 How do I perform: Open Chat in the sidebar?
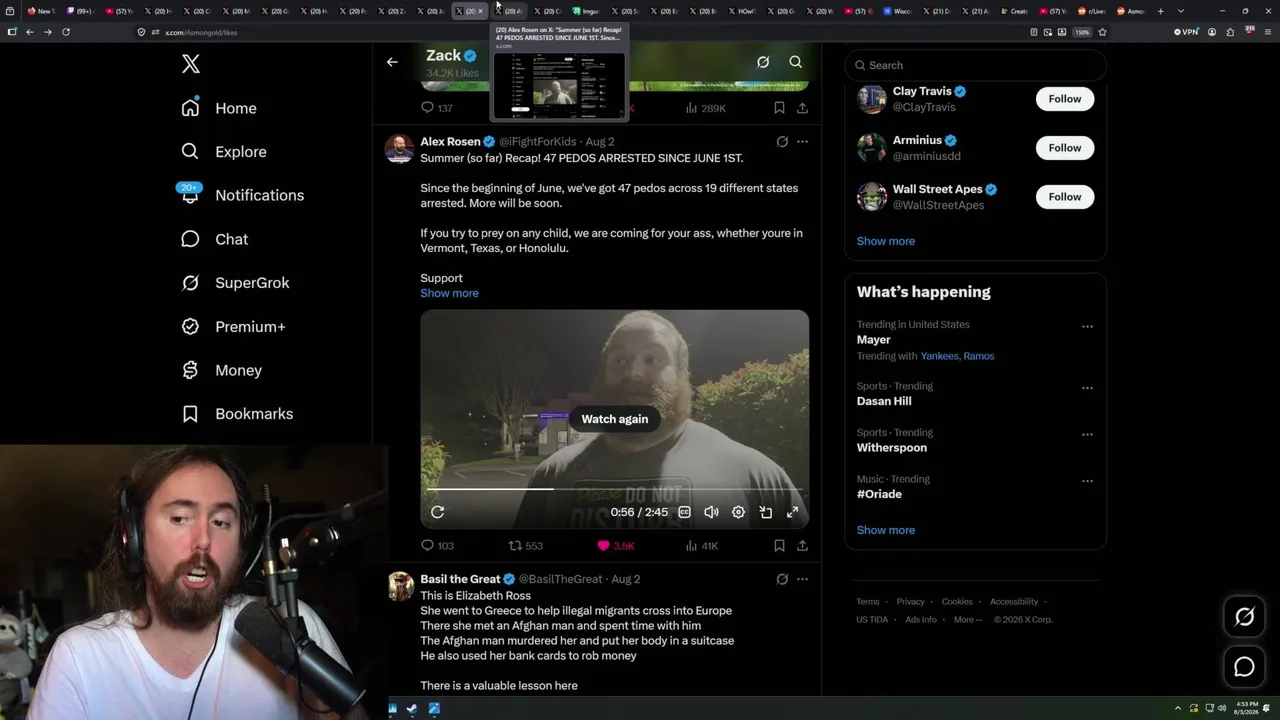coord(214,239)
